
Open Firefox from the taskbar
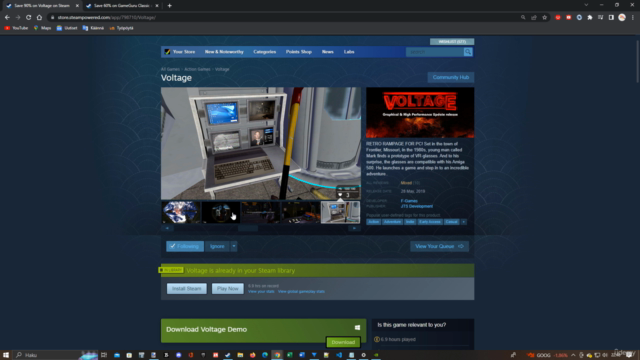click(x=253, y=355)
